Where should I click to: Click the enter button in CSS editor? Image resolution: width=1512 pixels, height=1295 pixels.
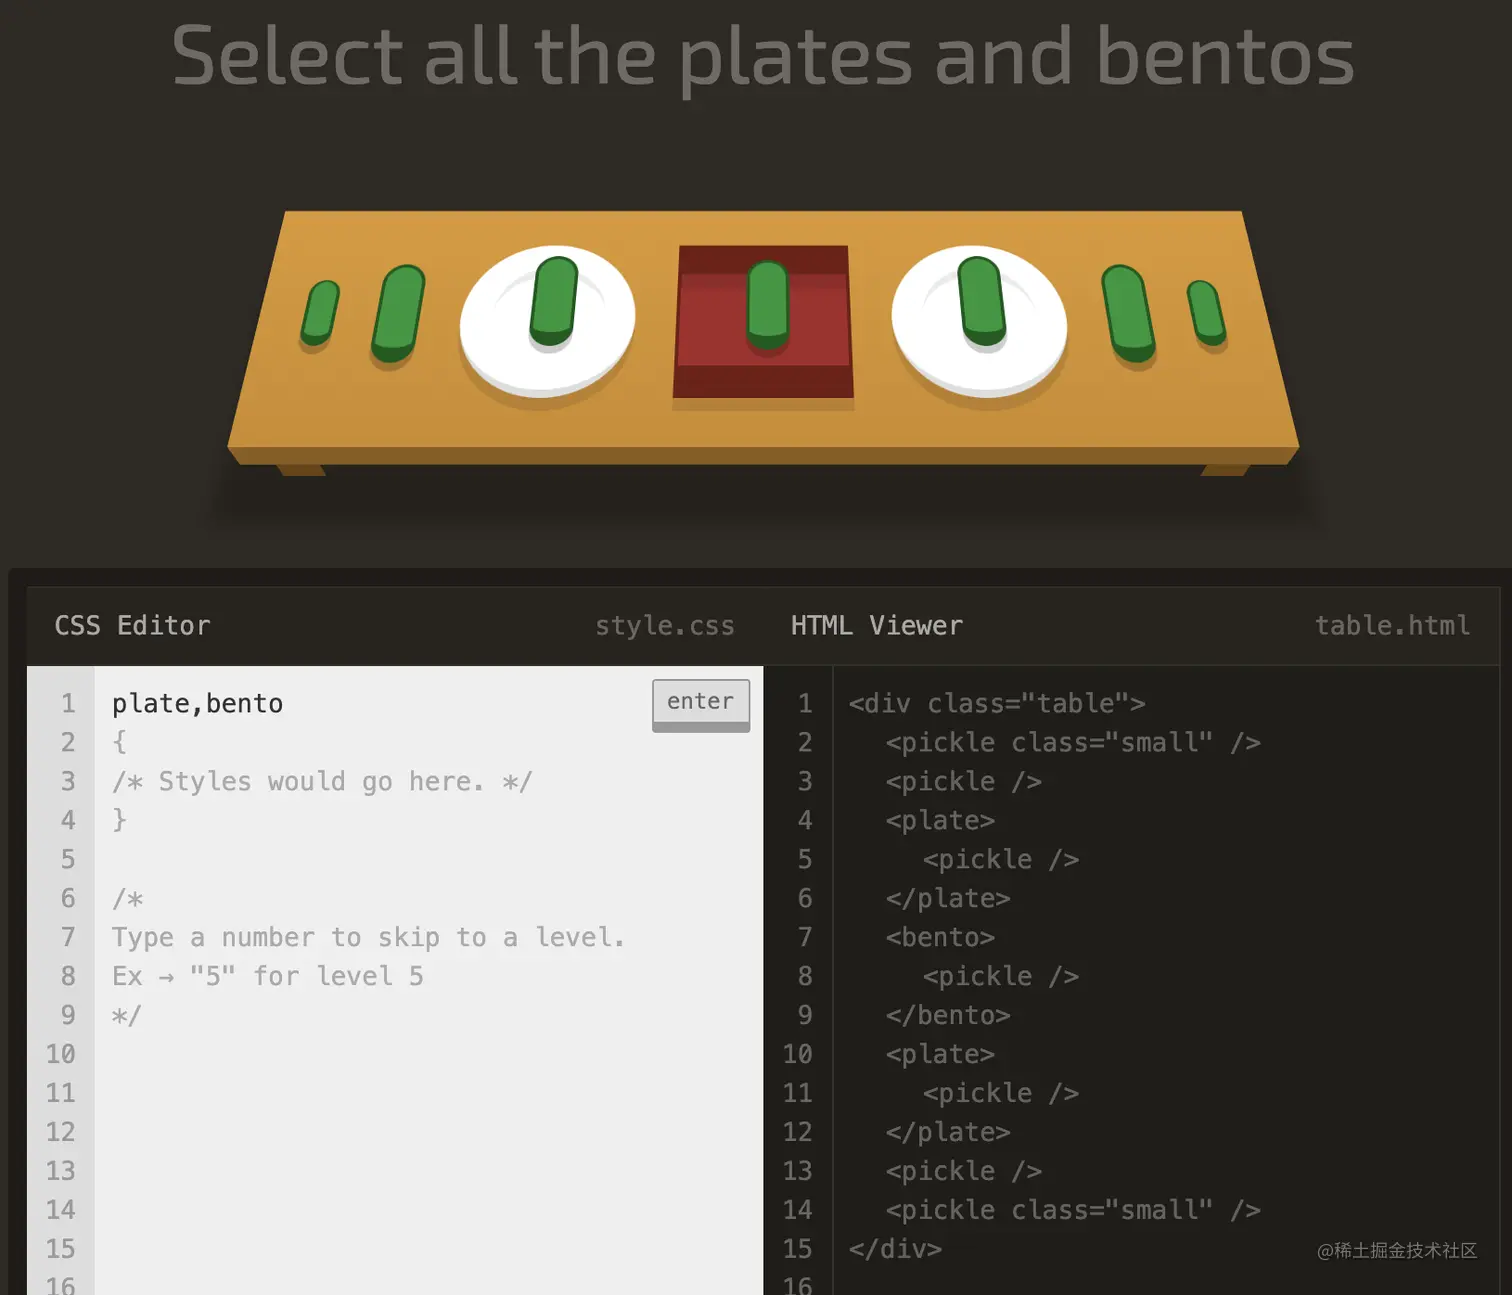click(700, 705)
